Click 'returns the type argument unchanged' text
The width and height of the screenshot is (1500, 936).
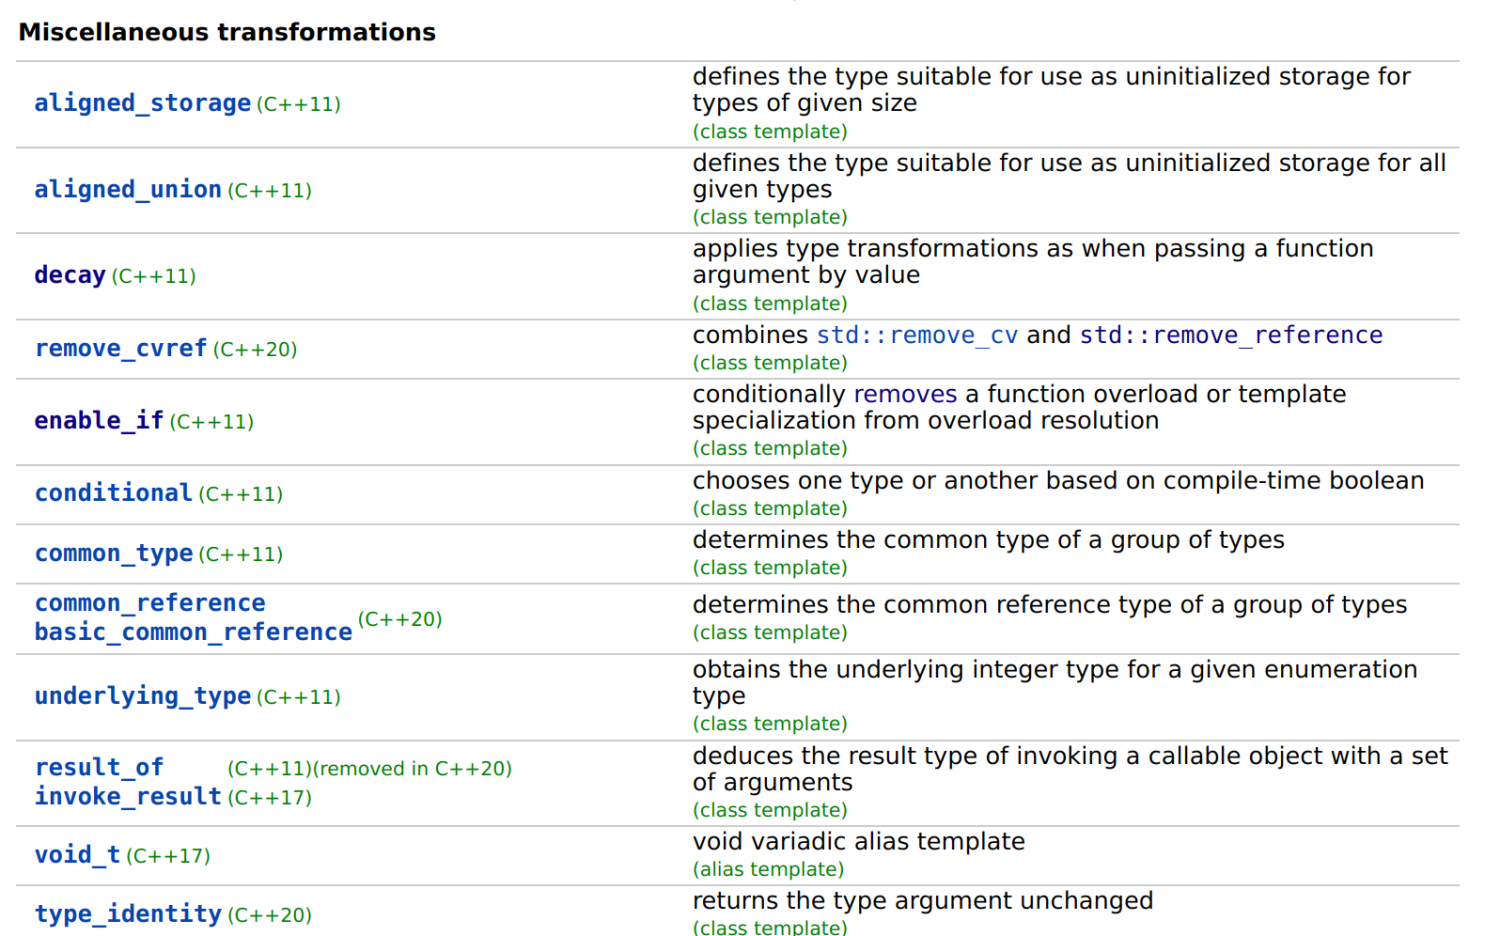[x=923, y=900]
